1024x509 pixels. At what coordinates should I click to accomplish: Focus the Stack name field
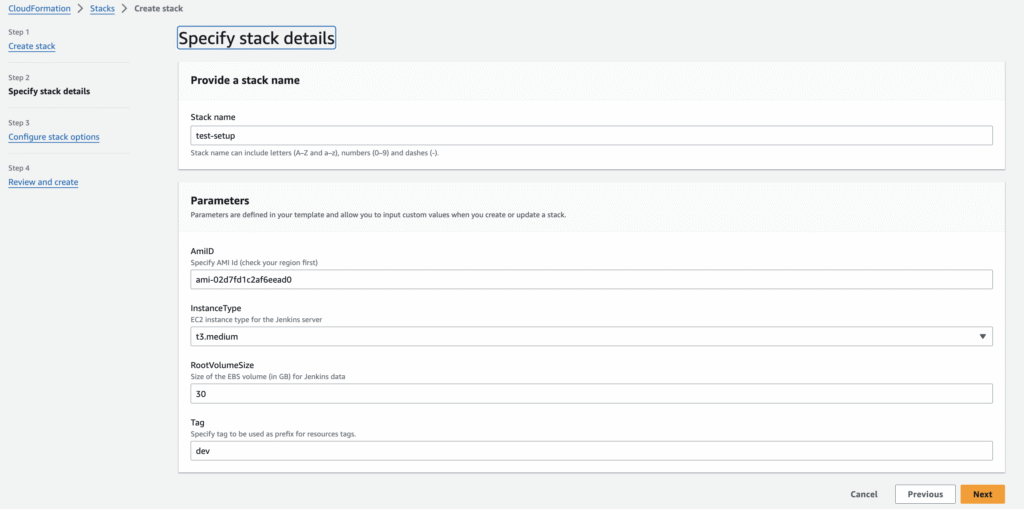click(x=591, y=135)
